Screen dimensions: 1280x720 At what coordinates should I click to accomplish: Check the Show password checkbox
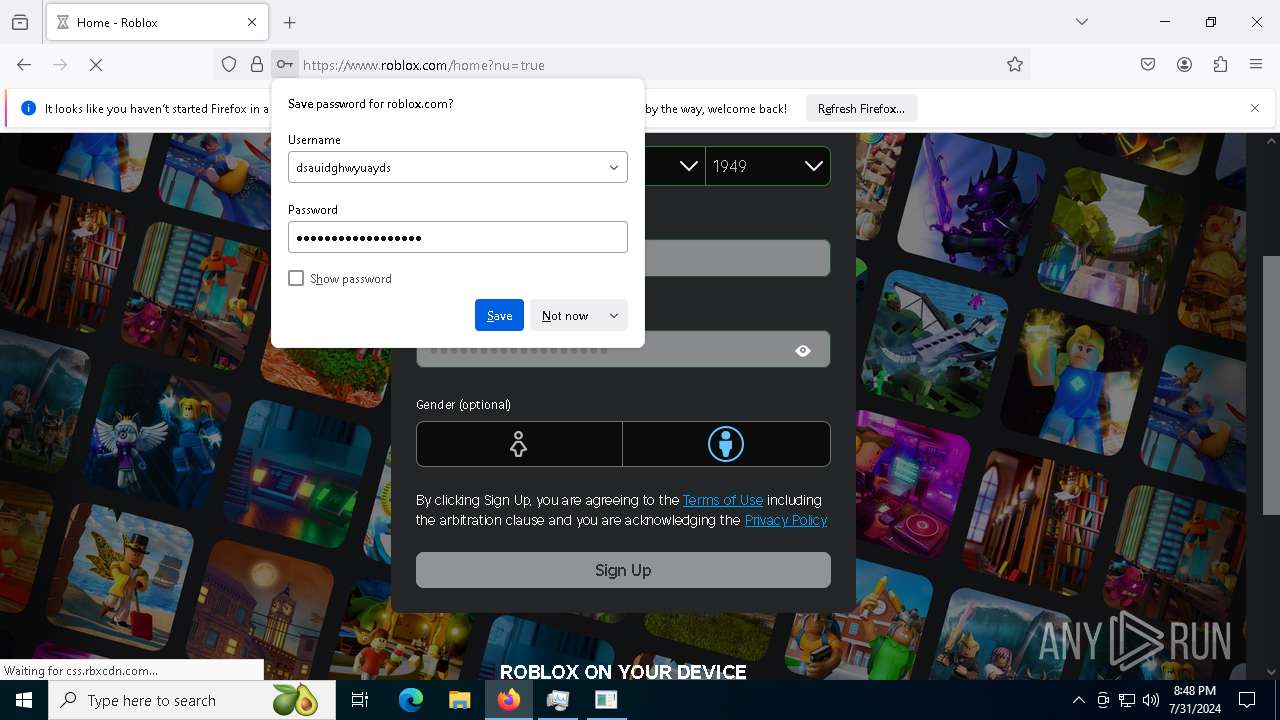coord(296,278)
